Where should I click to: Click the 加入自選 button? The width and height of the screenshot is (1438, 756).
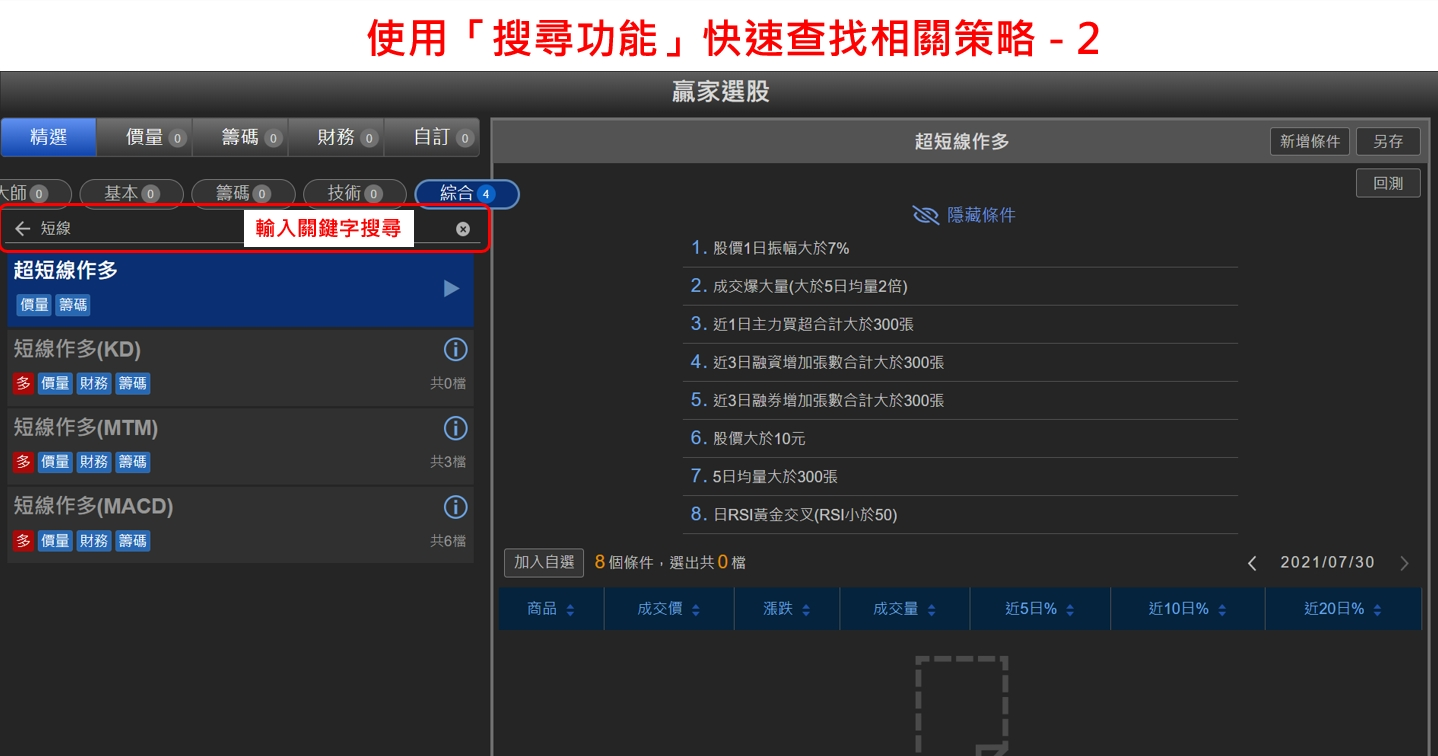pyautogui.click(x=543, y=563)
